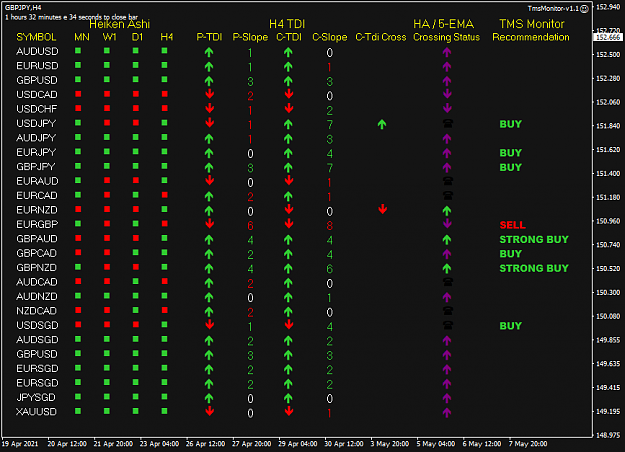Click the telephone icon in EURCAD row
625x452 pixels.
tap(448, 196)
